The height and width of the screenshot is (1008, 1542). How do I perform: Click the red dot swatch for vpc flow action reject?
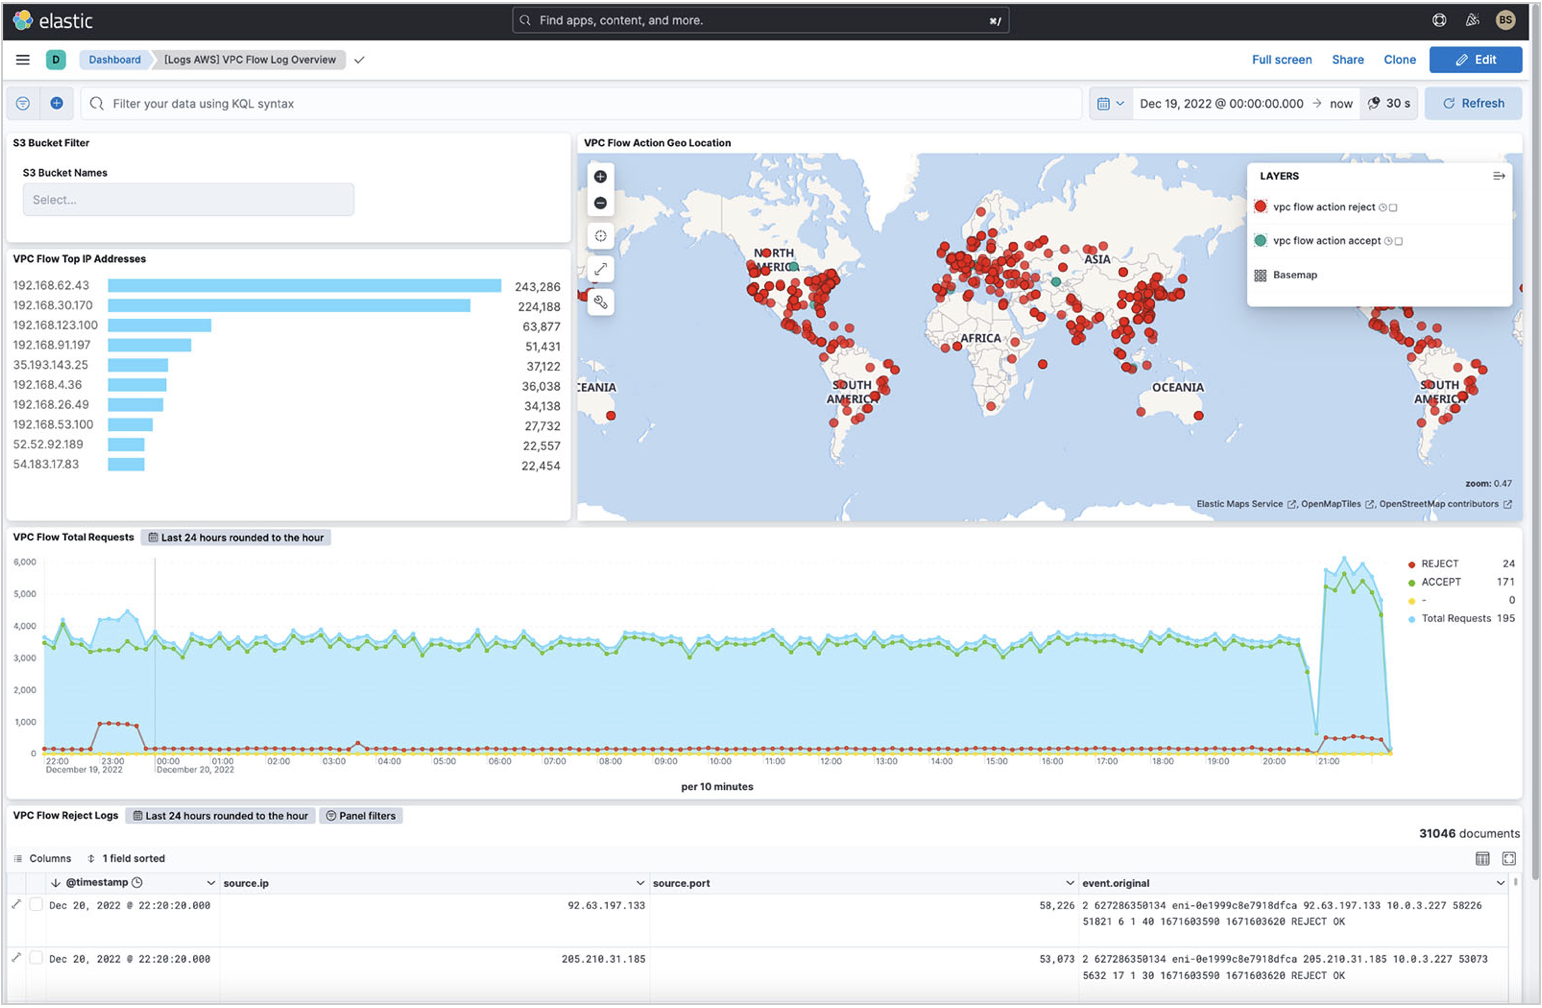pyautogui.click(x=1260, y=207)
